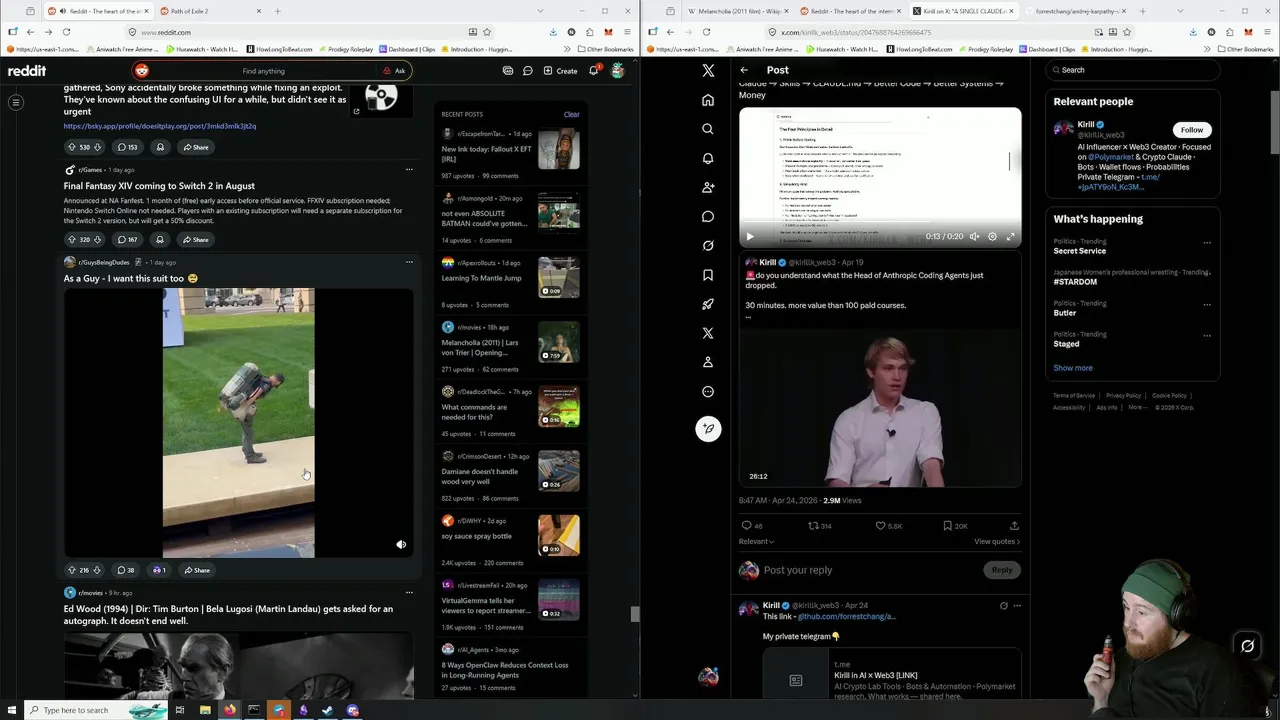
Task: Open Grok icon in X sidebar
Action: (x=708, y=246)
